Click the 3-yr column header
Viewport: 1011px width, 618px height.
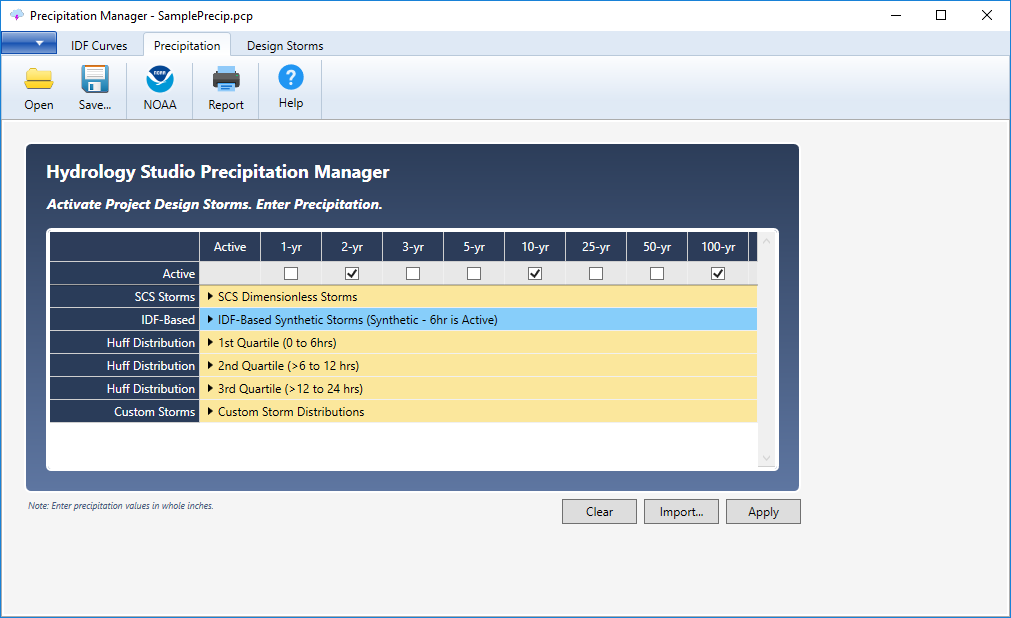(413, 247)
